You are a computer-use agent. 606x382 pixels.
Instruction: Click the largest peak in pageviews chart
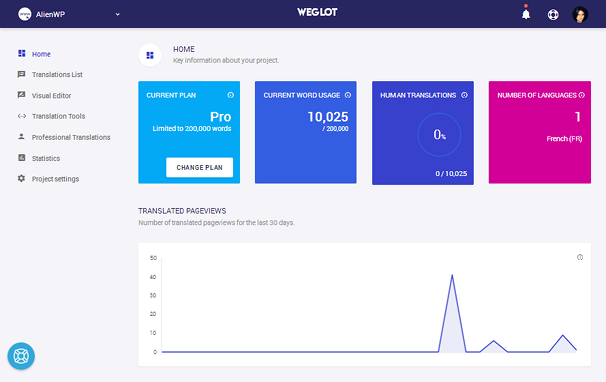[452, 276]
